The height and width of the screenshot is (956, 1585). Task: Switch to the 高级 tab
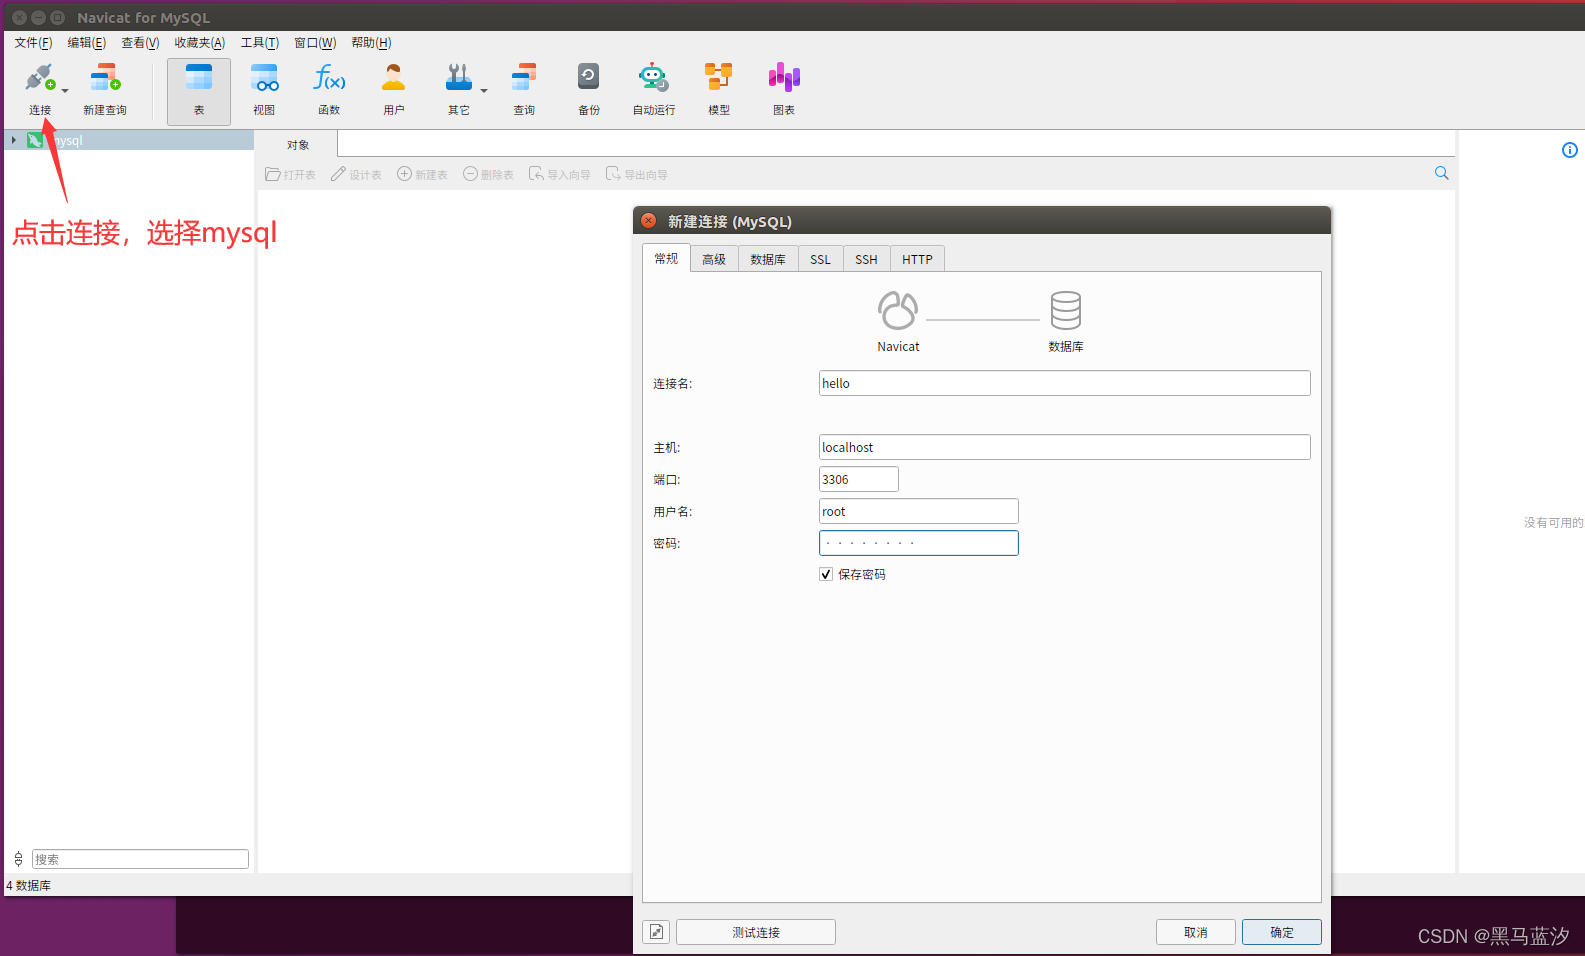[x=714, y=260]
